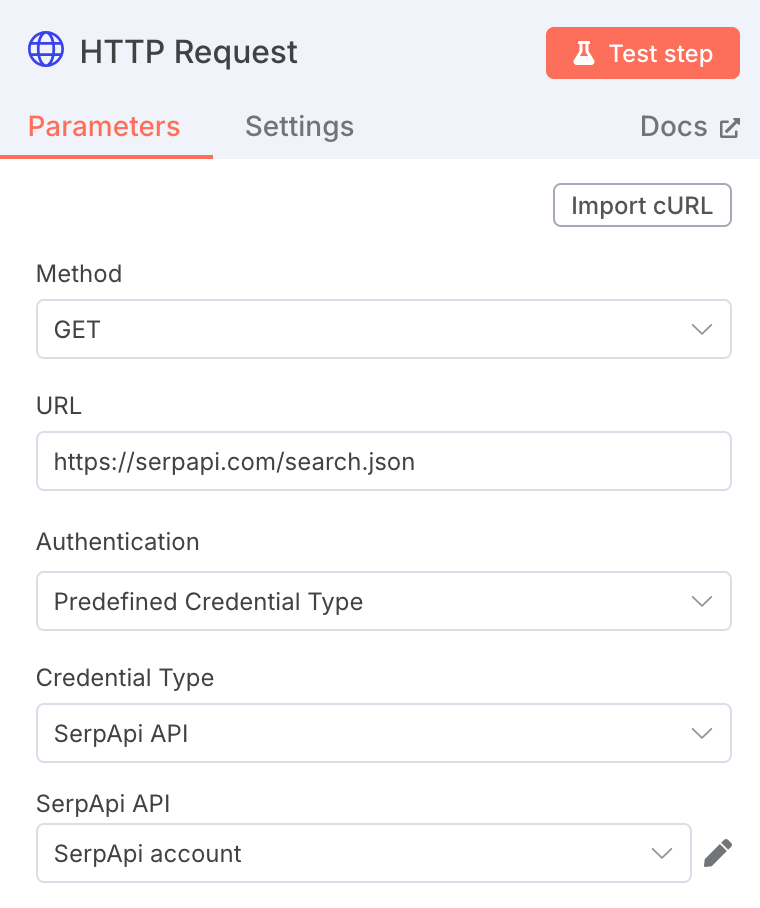Click the chevron arrow in Method field
Image resolution: width=760 pixels, height=908 pixels.
point(701,329)
